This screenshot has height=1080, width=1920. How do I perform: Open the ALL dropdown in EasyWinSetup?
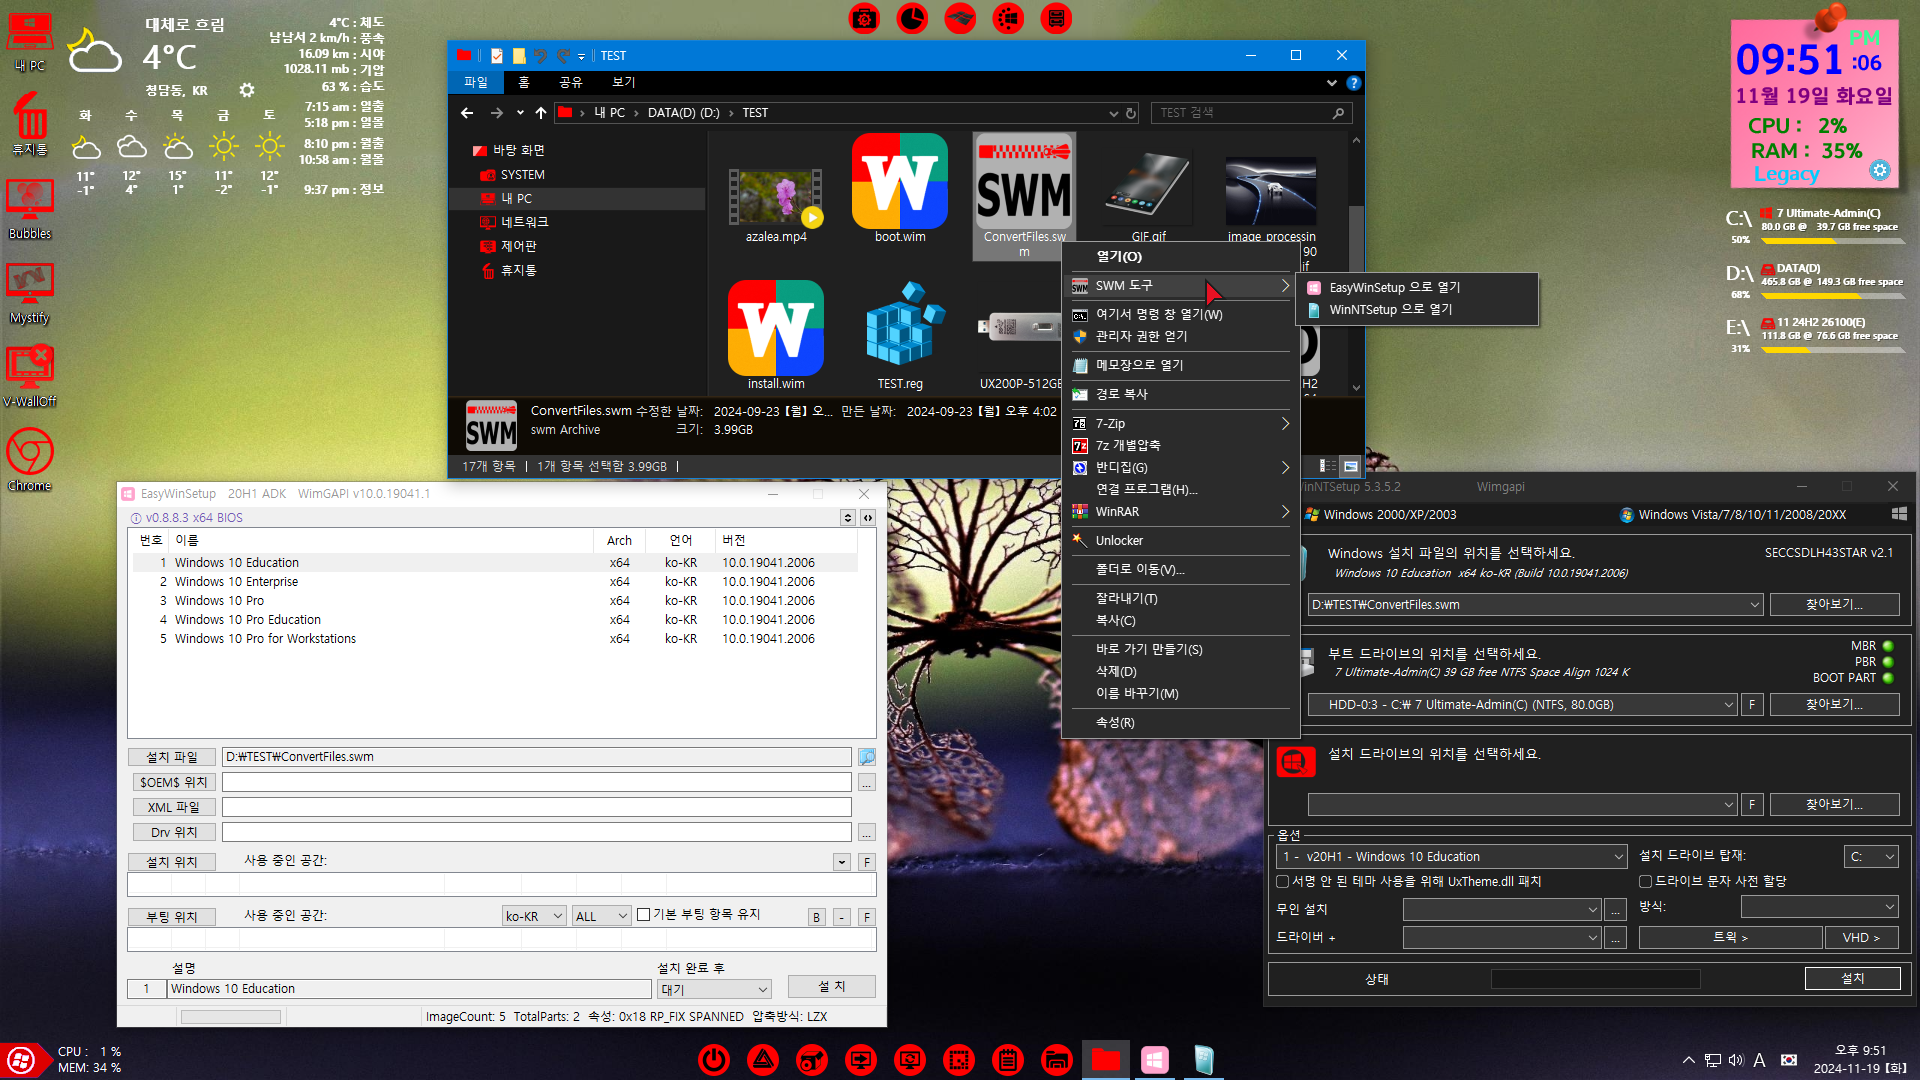(x=601, y=916)
